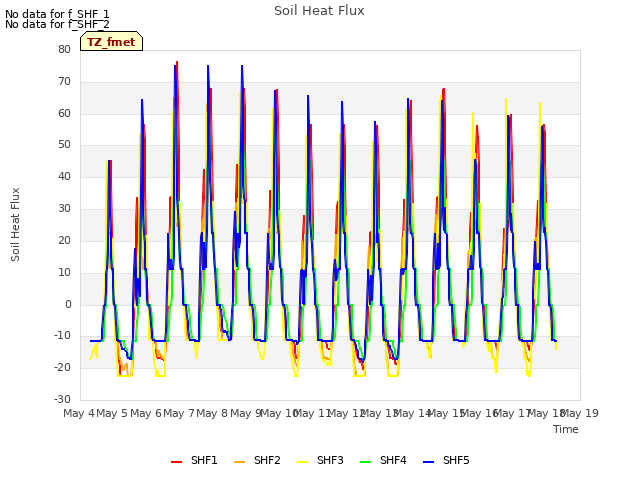
Task: Click the 10 y-axis tick label
Action: click(x=64, y=272)
